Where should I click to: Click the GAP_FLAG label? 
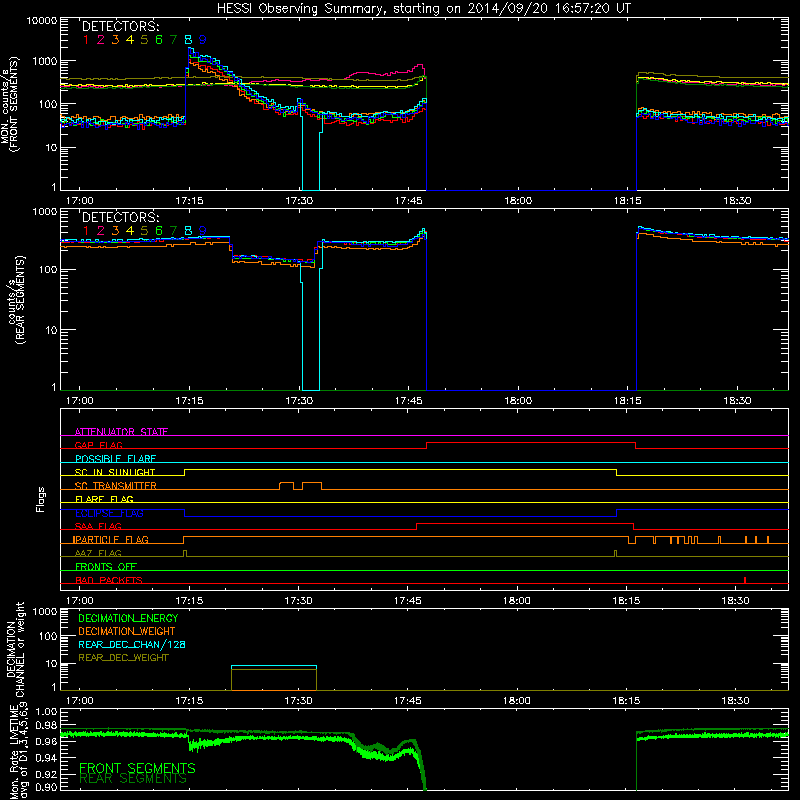tap(98, 445)
